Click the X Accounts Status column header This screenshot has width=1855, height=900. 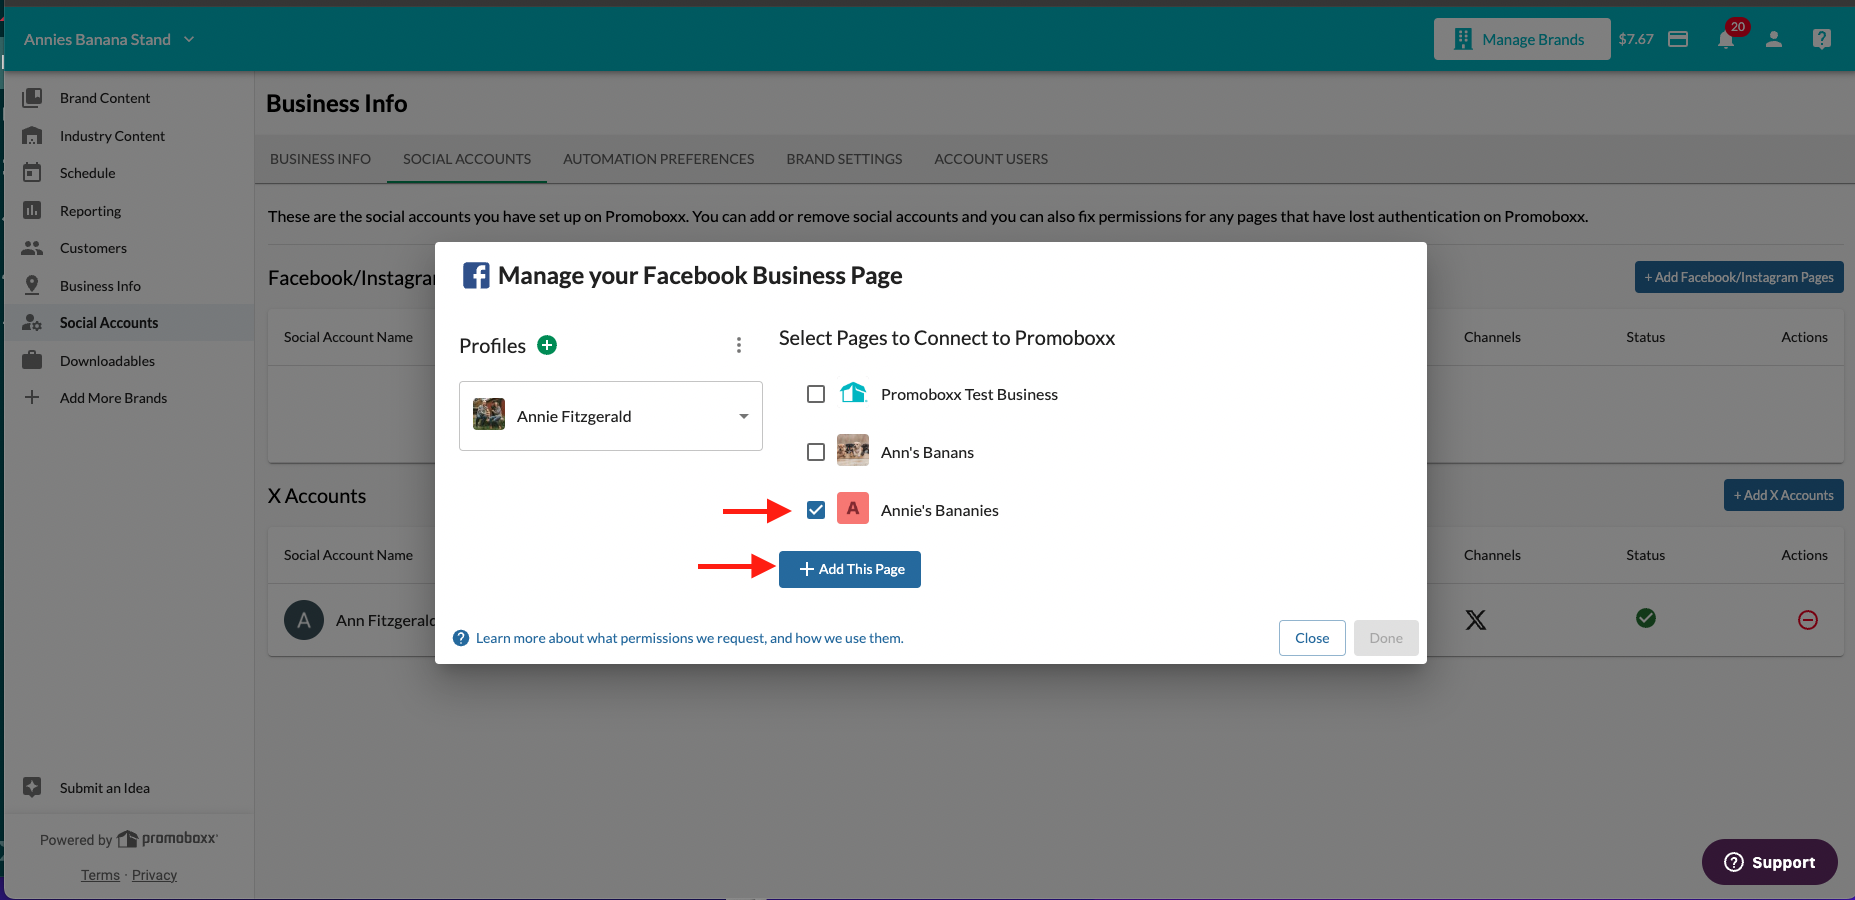click(1645, 555)
